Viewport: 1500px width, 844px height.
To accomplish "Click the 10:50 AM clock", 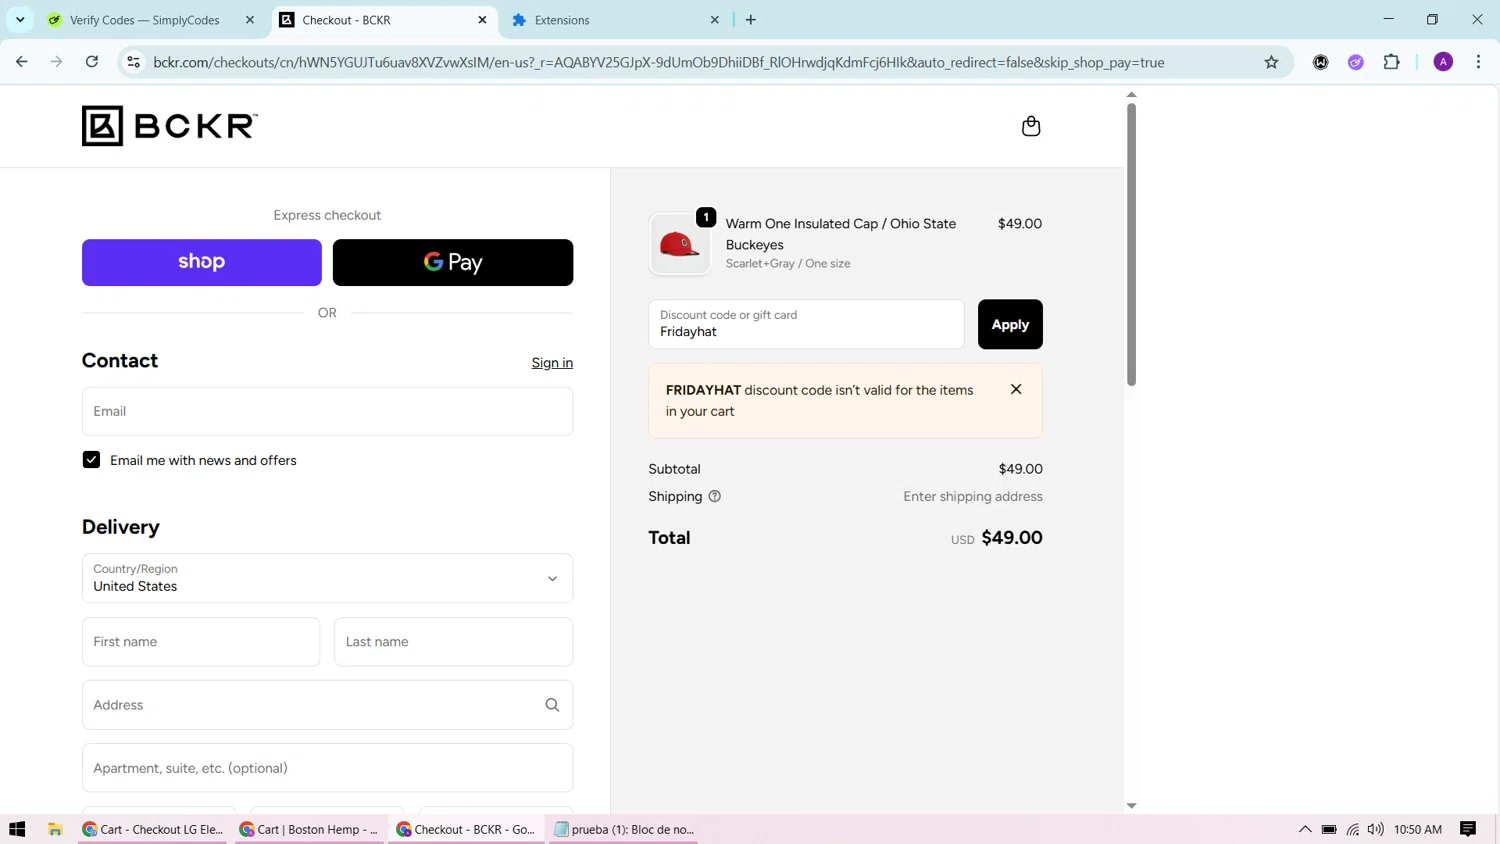I will [x=1418, y=829].
